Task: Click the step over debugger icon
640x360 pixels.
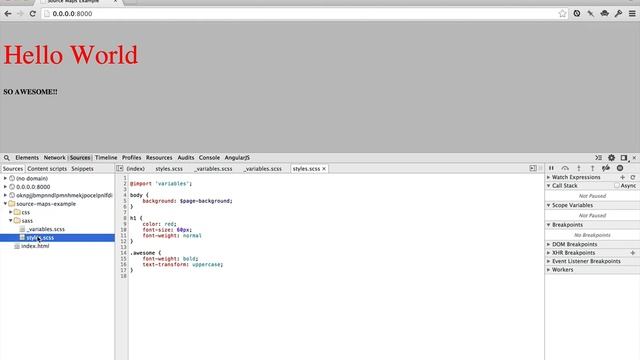Action: [565, 168]
